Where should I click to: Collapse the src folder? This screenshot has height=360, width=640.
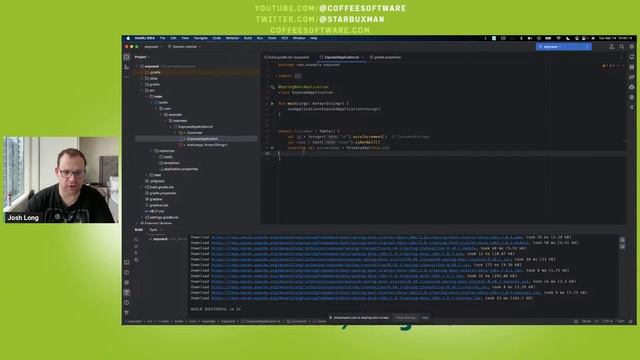point(142,90)
